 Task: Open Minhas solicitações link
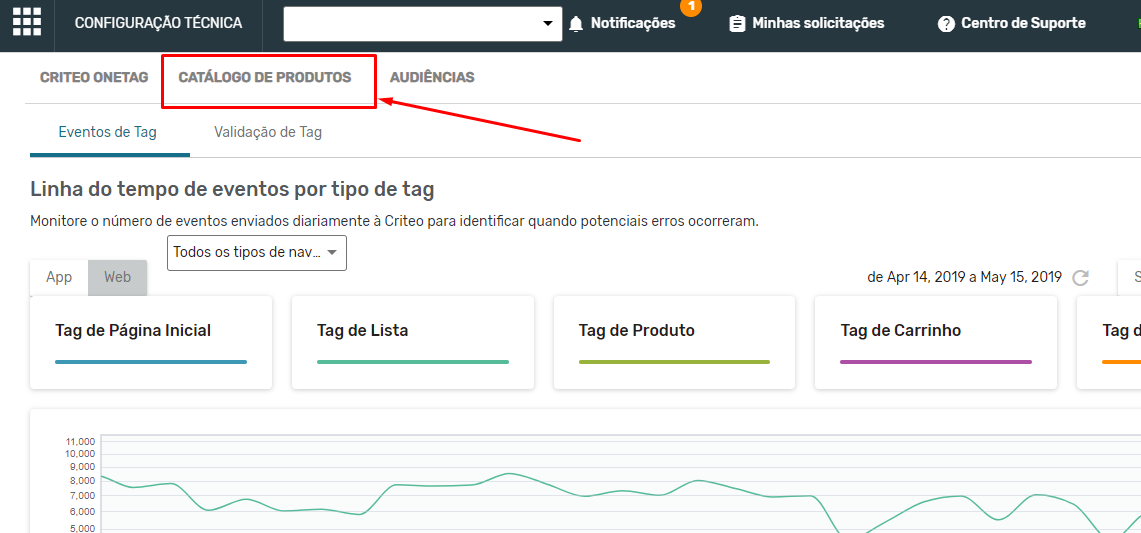(x=818, y=23)
